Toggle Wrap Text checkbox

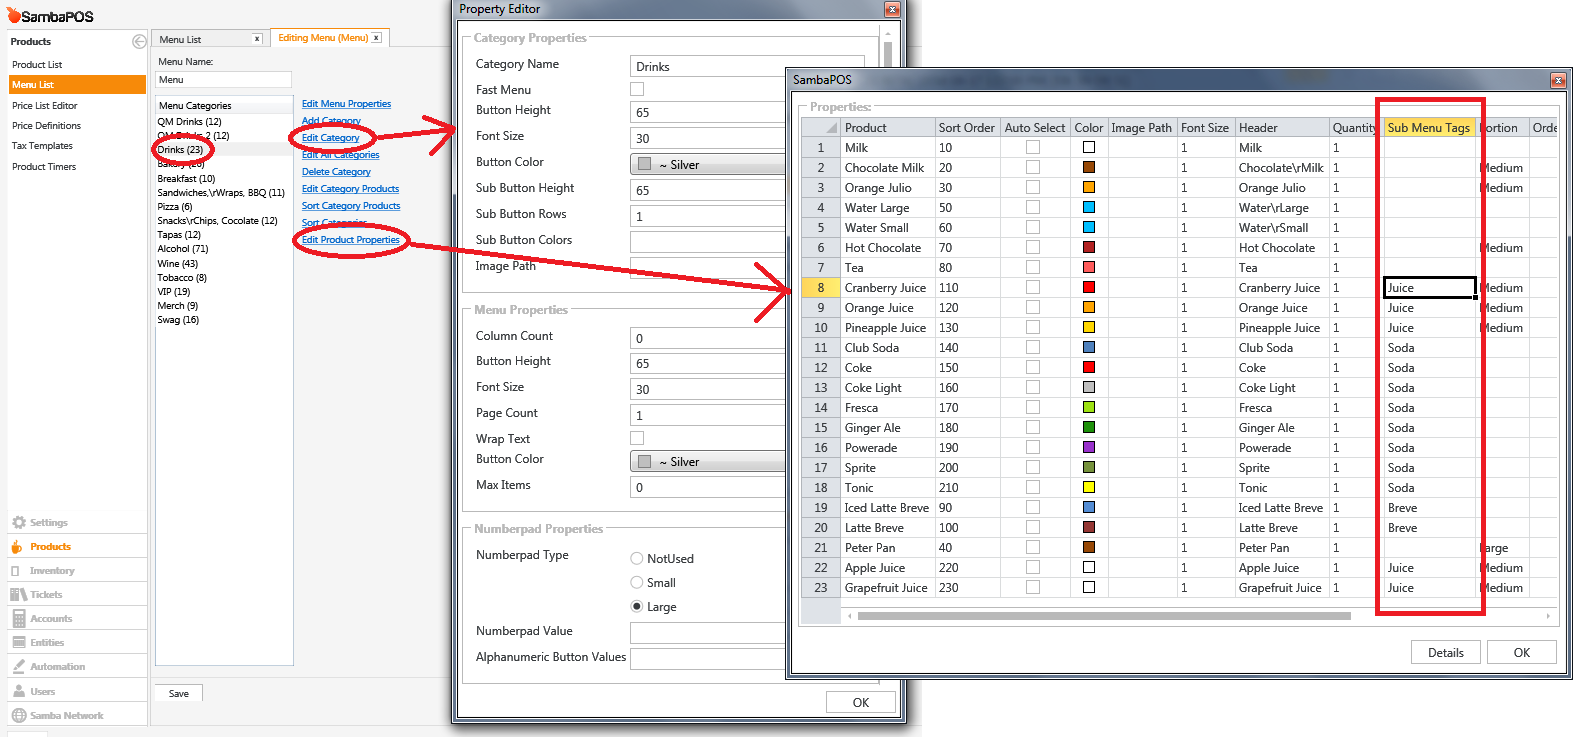coord(637,438)
